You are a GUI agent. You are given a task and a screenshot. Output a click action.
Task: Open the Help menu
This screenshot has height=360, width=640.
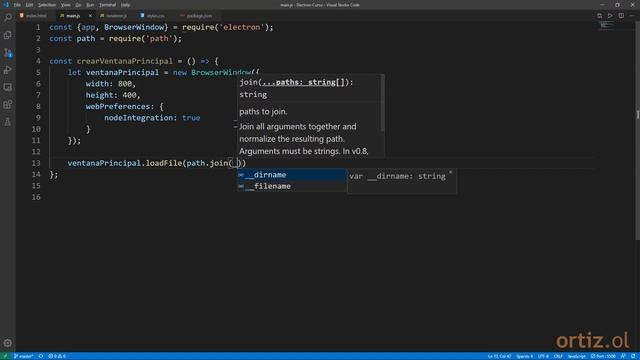point(126,5)
